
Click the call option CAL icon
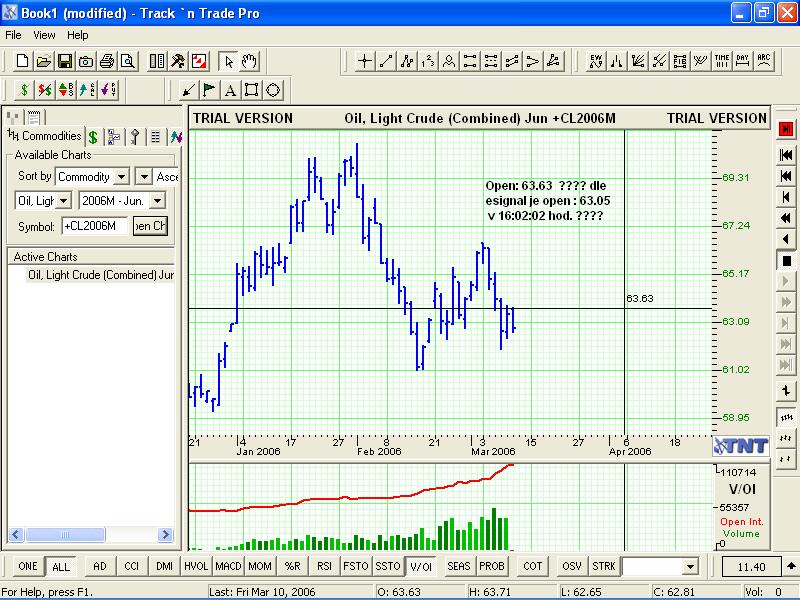(x=87, y=90)
